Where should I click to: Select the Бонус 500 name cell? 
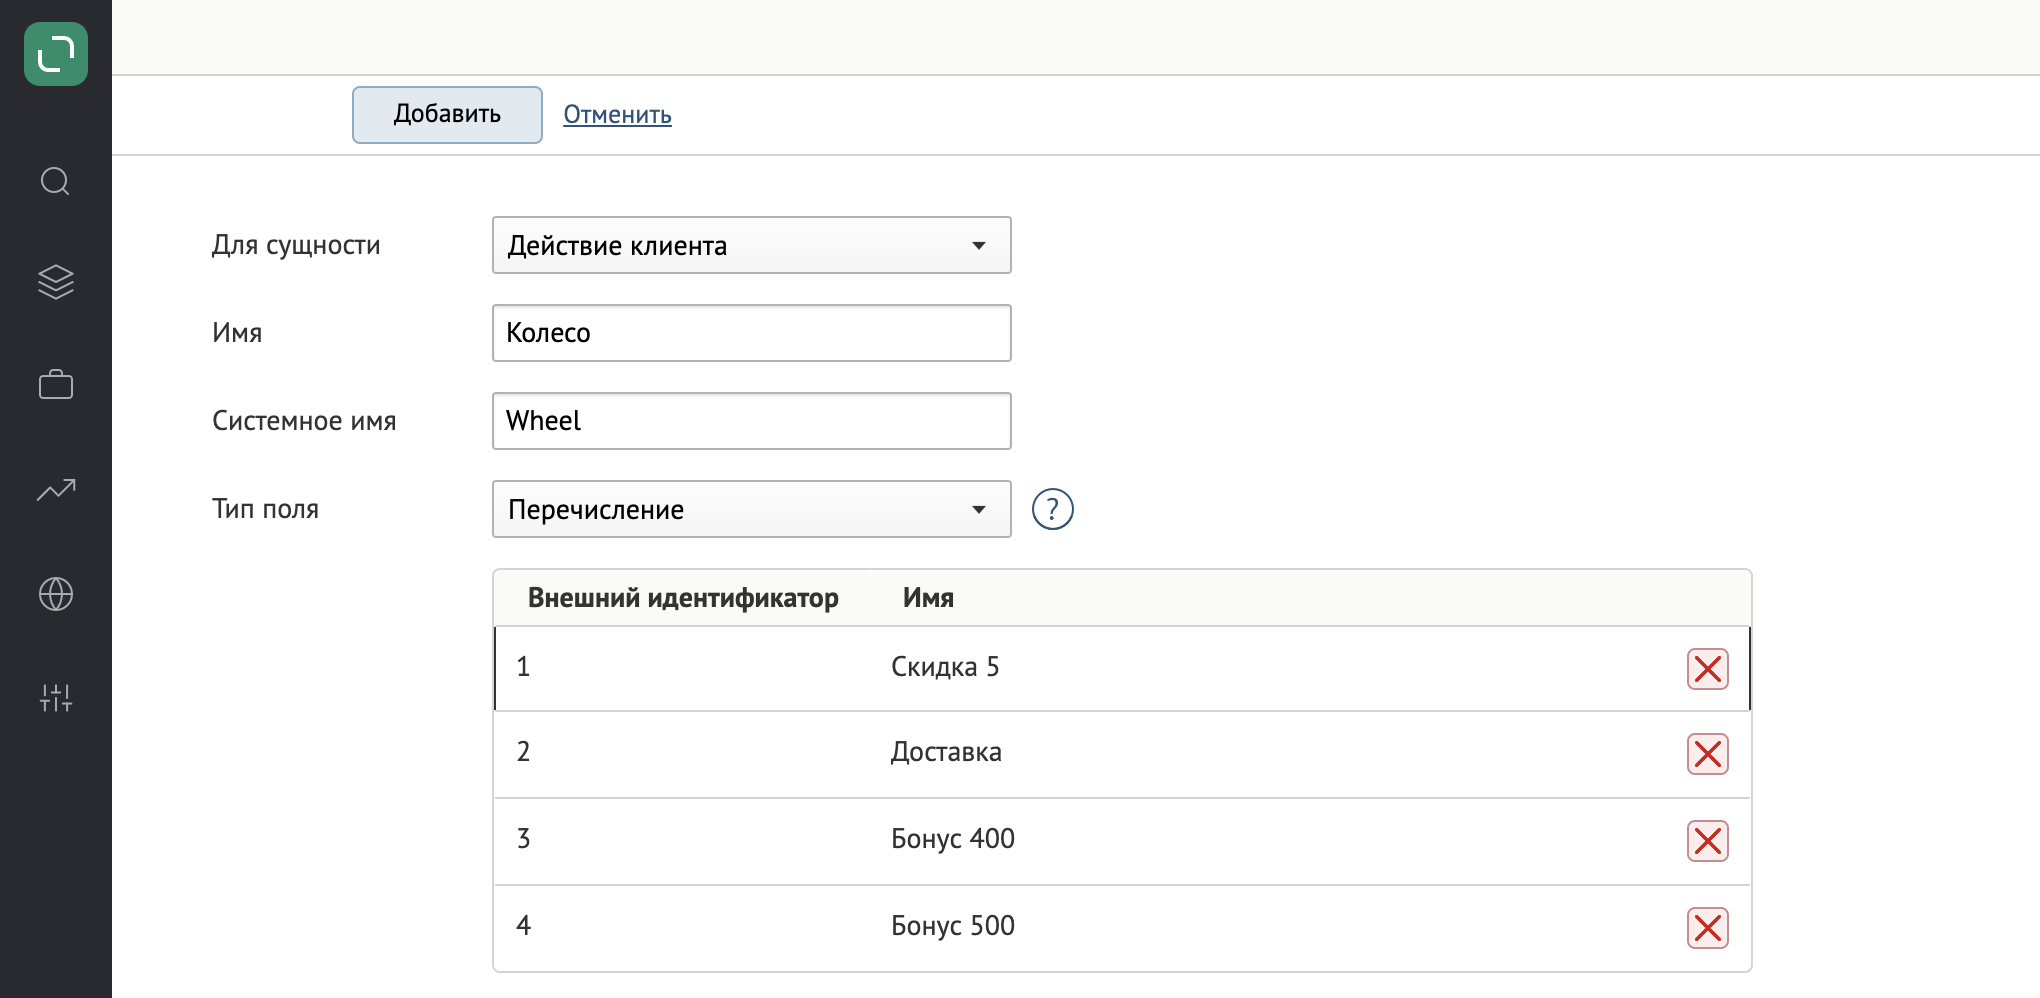(952, 926)
